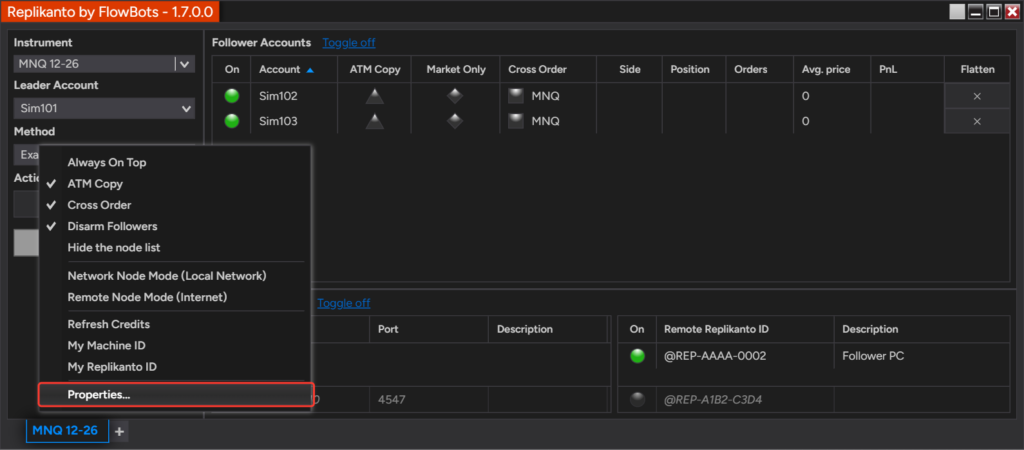Image resolution: width=1024 pixels, height=450 pixels.
Task: Tick the Cross Order checkbox for Sim102
Action: tap(516, 96)
